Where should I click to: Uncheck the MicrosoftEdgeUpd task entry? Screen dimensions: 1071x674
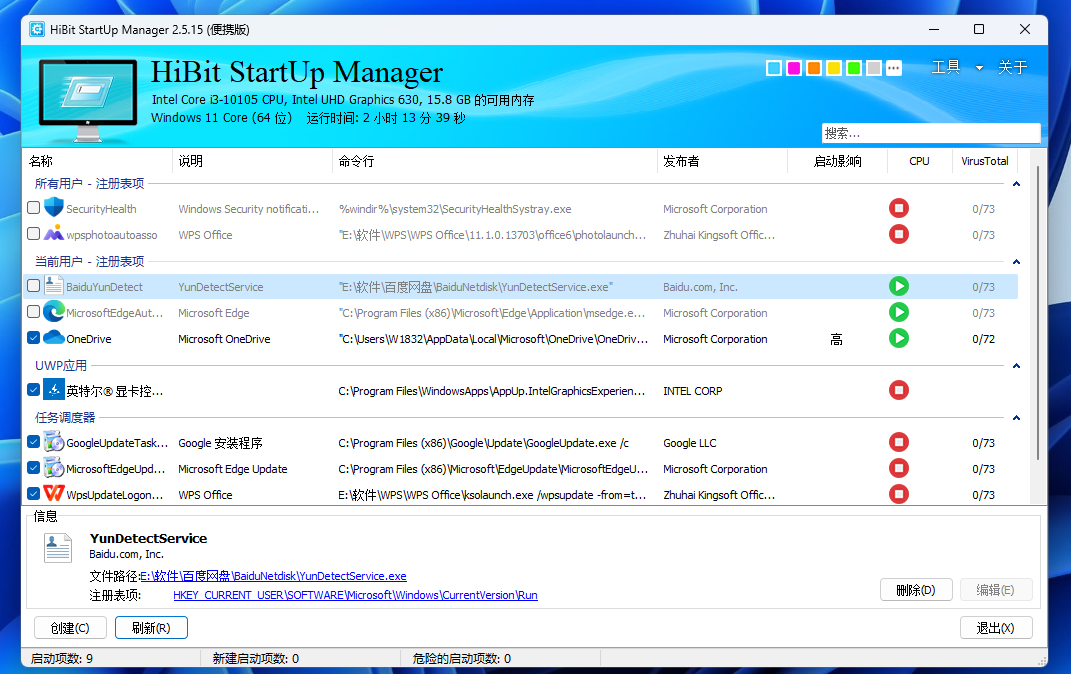click(x=33, y=467)
